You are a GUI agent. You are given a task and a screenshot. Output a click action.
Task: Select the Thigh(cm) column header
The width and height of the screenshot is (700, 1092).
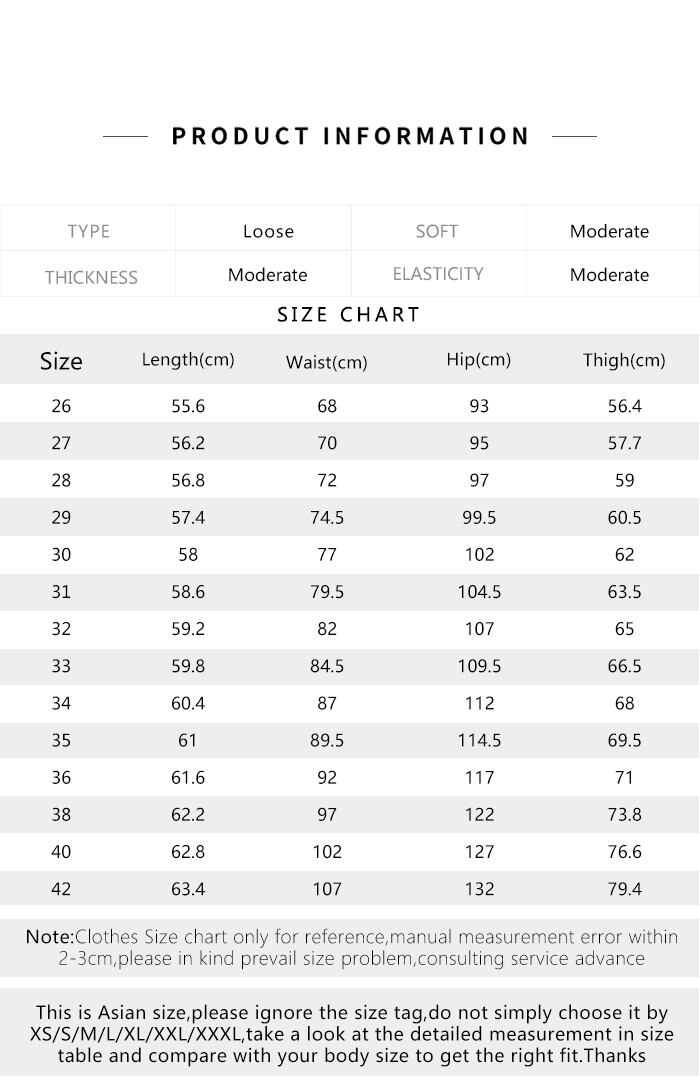point(624,360)
